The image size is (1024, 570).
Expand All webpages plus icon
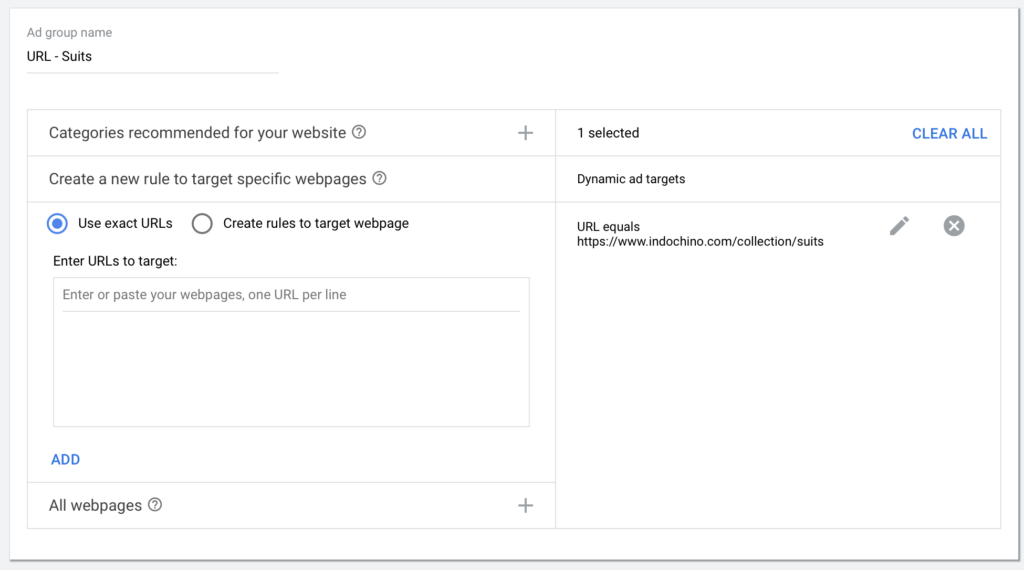click(x=525, y=505)
